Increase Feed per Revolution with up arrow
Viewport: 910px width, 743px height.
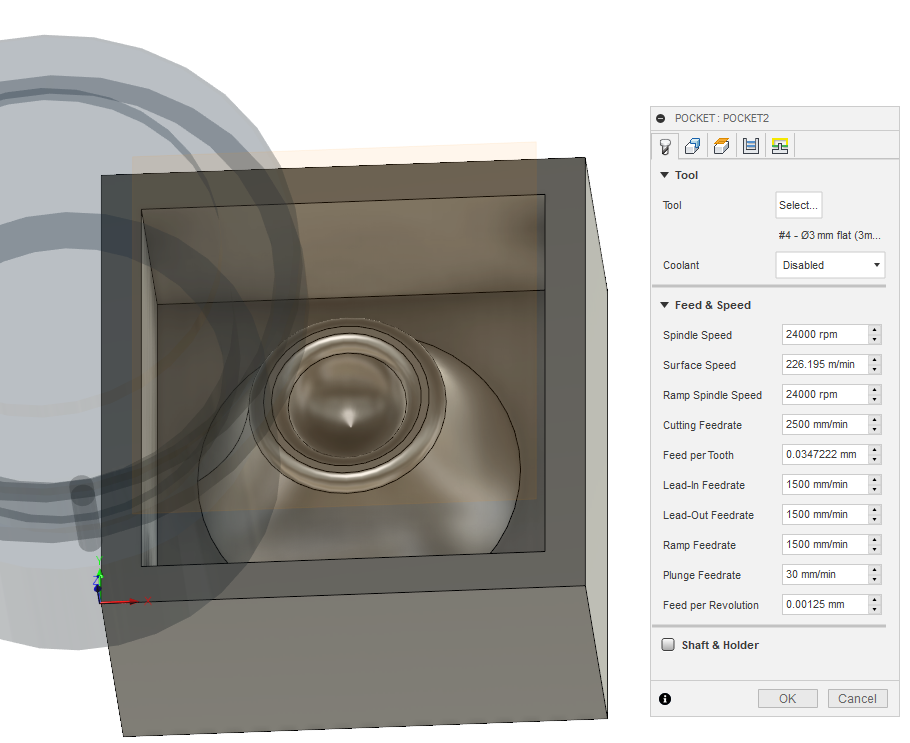[875, 600]
